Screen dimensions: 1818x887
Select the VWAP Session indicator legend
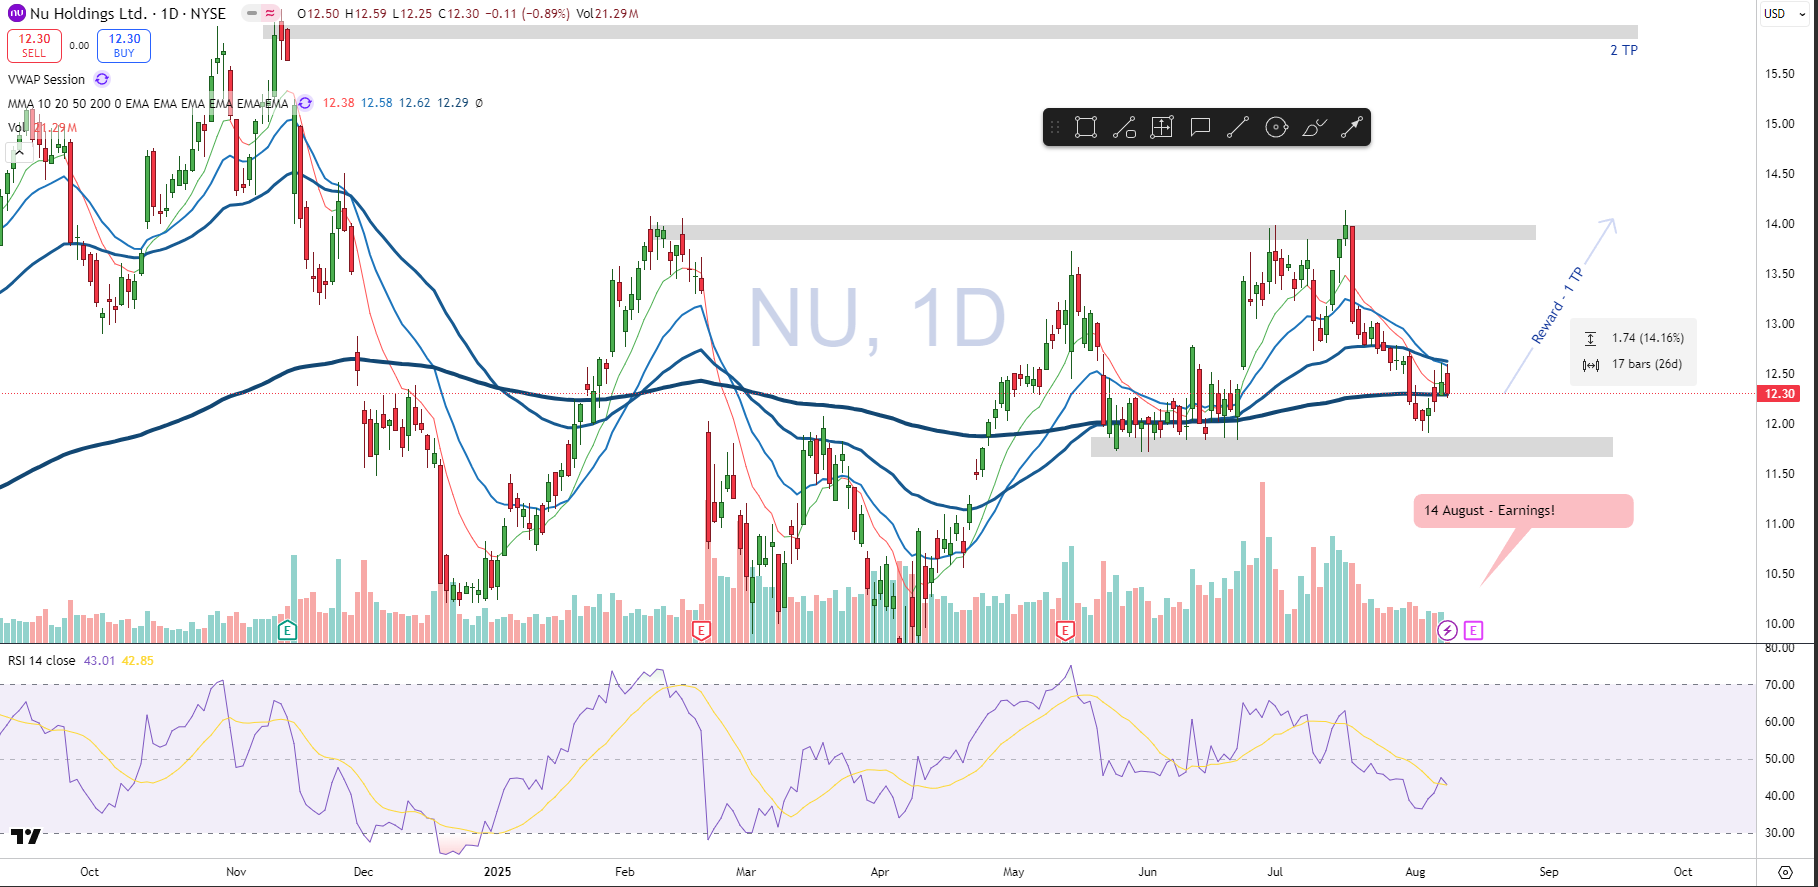point(47,79)
